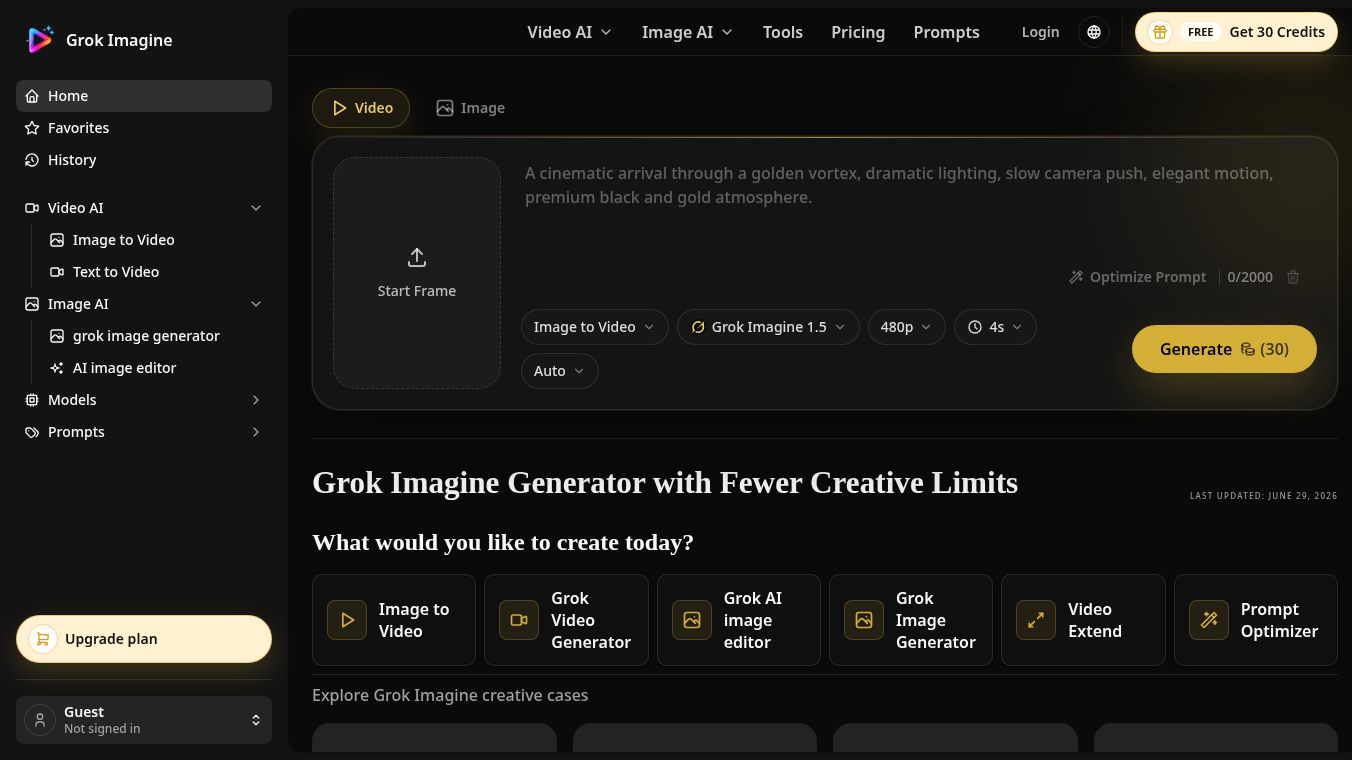This screenshot has height=760, width=1352.
Task: Click the Guest avatar icon
Action: tap(40, 720)
